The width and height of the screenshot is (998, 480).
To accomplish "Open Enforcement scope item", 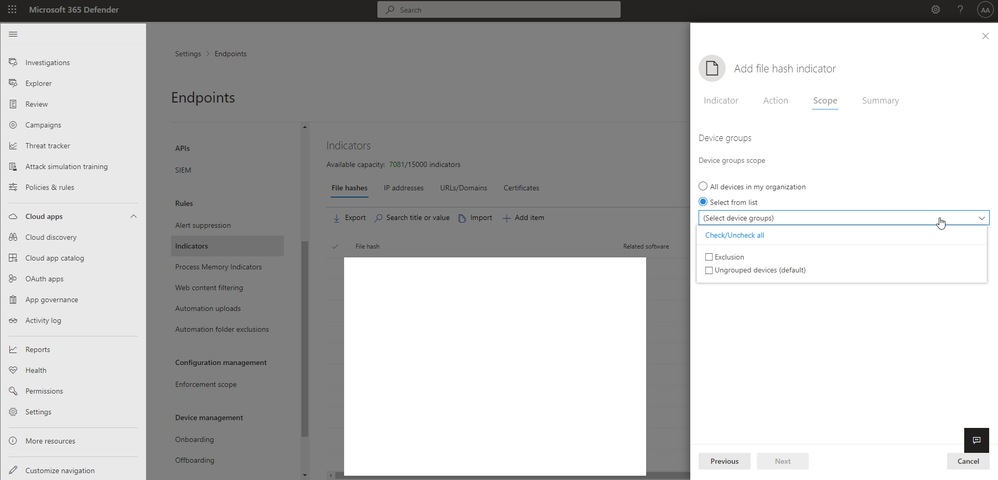I will coord(206,385).
